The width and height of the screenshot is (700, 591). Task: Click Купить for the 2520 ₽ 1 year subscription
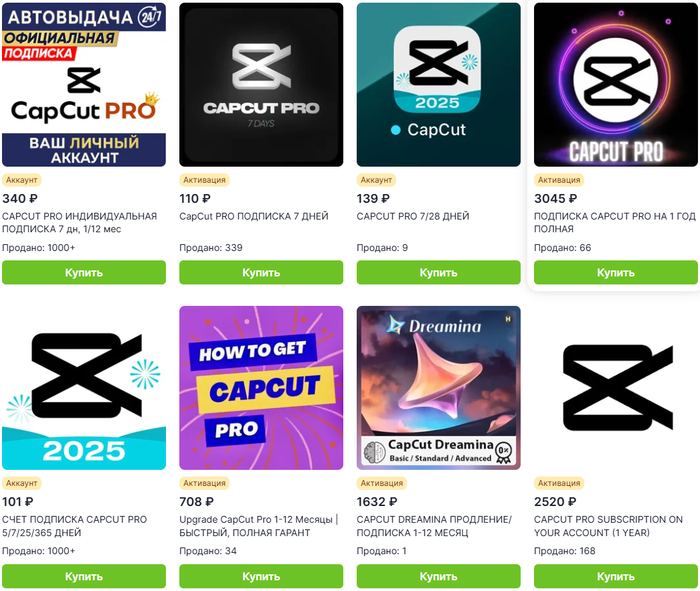coord(616,576)
